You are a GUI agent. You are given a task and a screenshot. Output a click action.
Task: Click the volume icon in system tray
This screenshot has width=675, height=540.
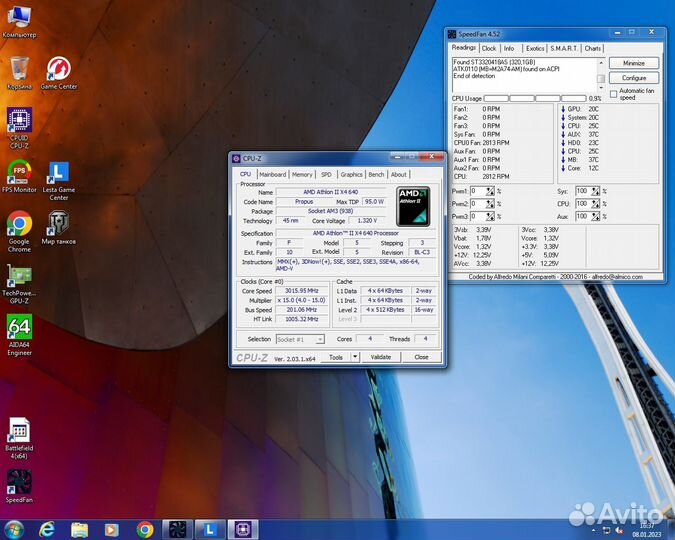click(620, 530)
